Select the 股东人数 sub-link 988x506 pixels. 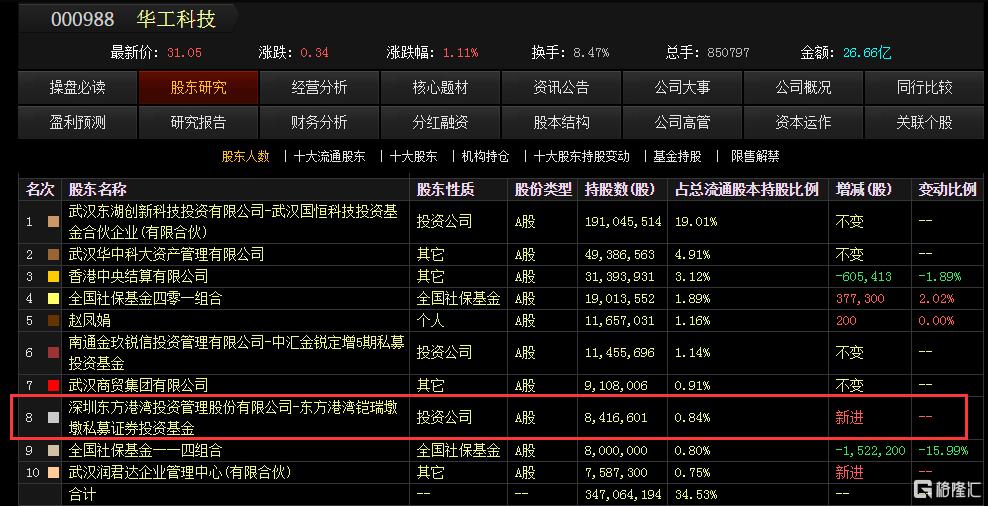pos(246,156)
